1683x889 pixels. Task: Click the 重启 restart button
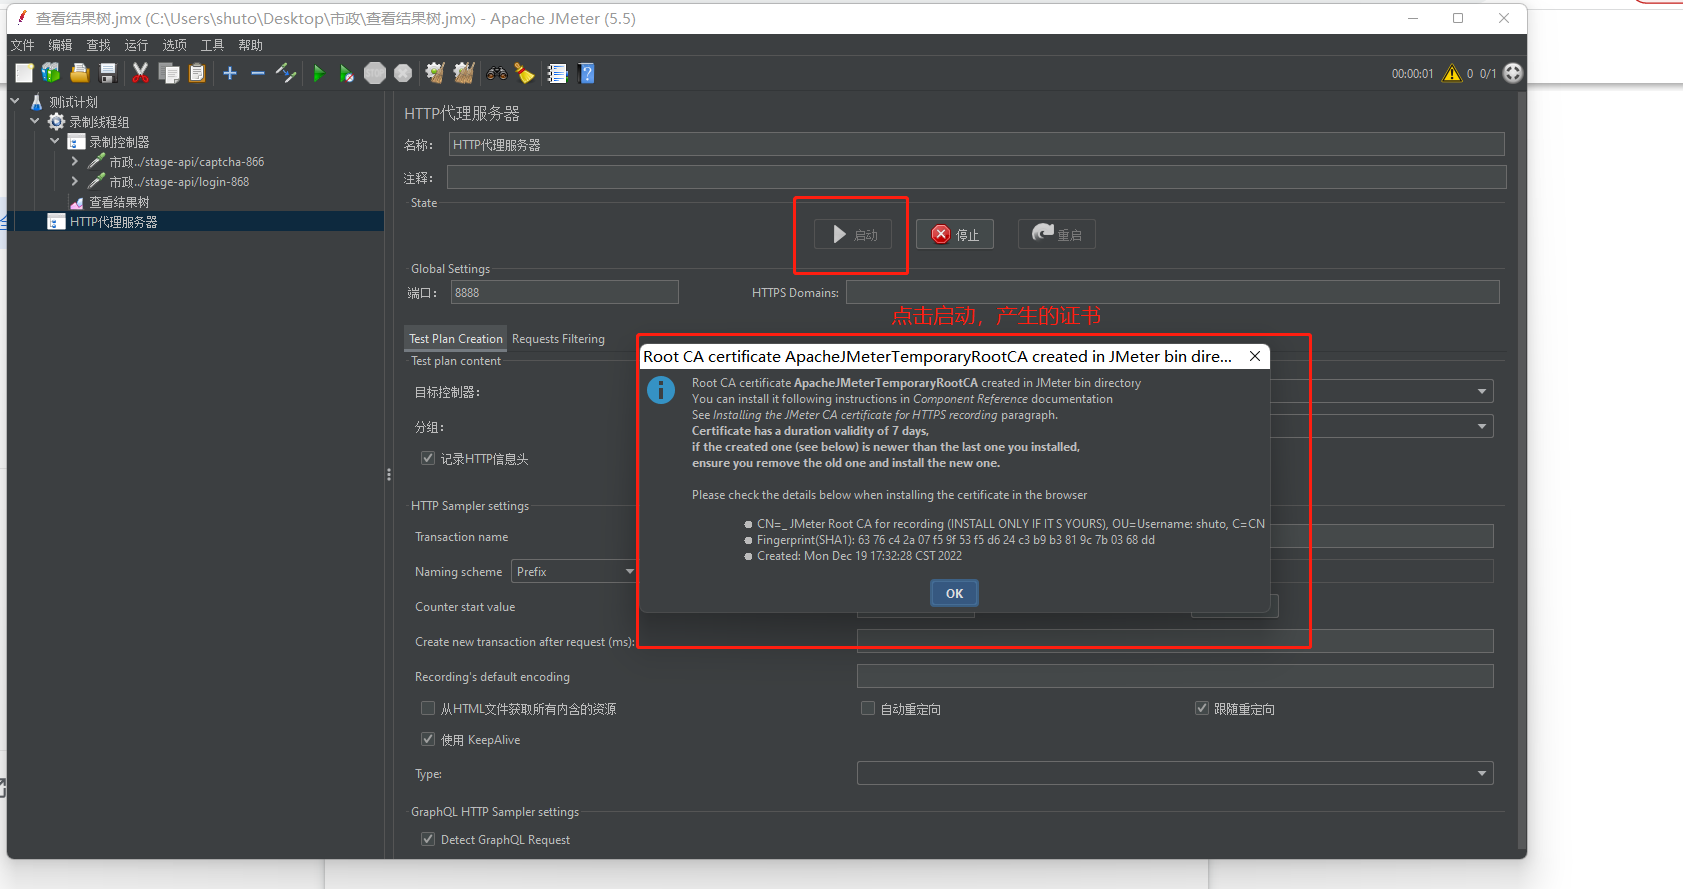tap(1057, 234)
